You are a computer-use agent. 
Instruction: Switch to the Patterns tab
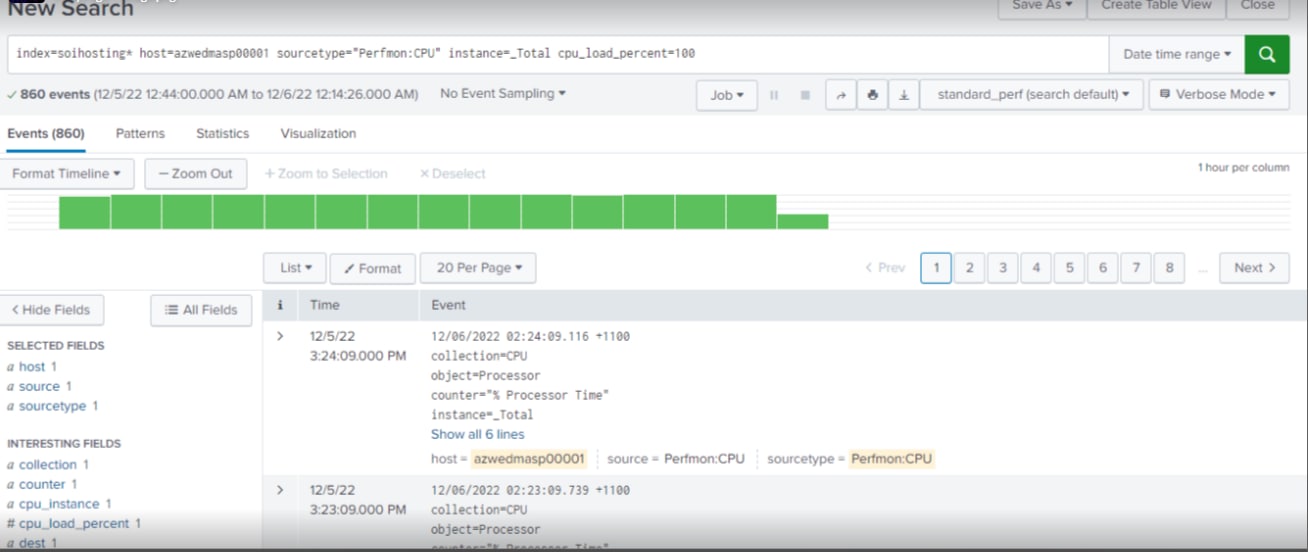coord(140,133)
